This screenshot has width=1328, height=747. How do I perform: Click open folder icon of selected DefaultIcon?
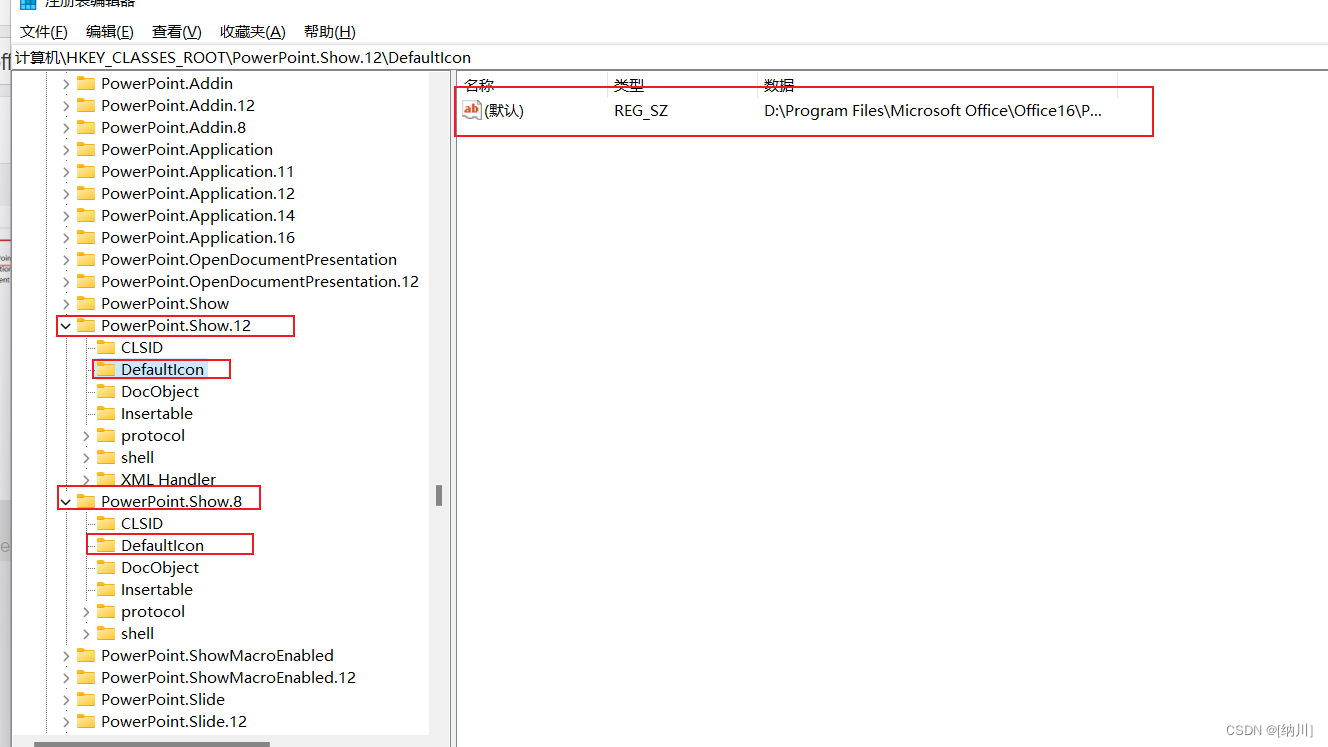pyautogui.click(x=106, y=370)
